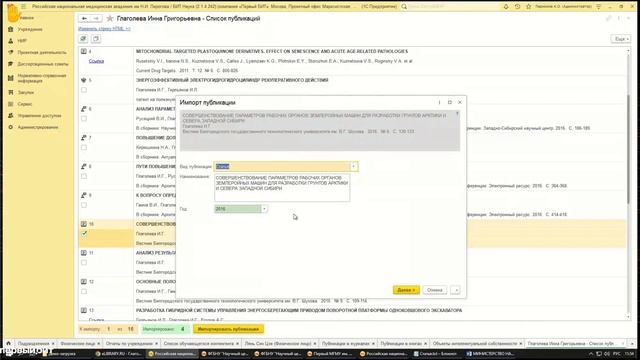The width and height of the screenshot is (640, 360).
Task: Click Импортировать публикации button
Action: point(228,329)
